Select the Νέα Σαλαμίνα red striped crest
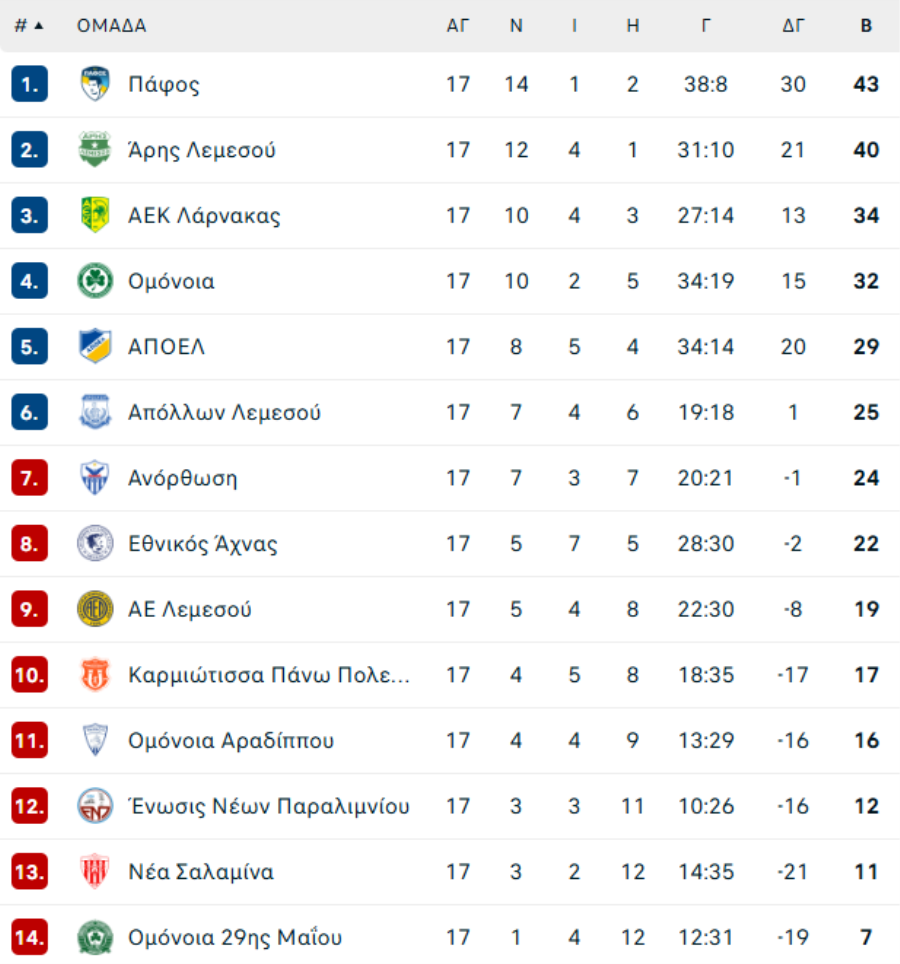This screenshot has width=900, height=964. point(95,871)
